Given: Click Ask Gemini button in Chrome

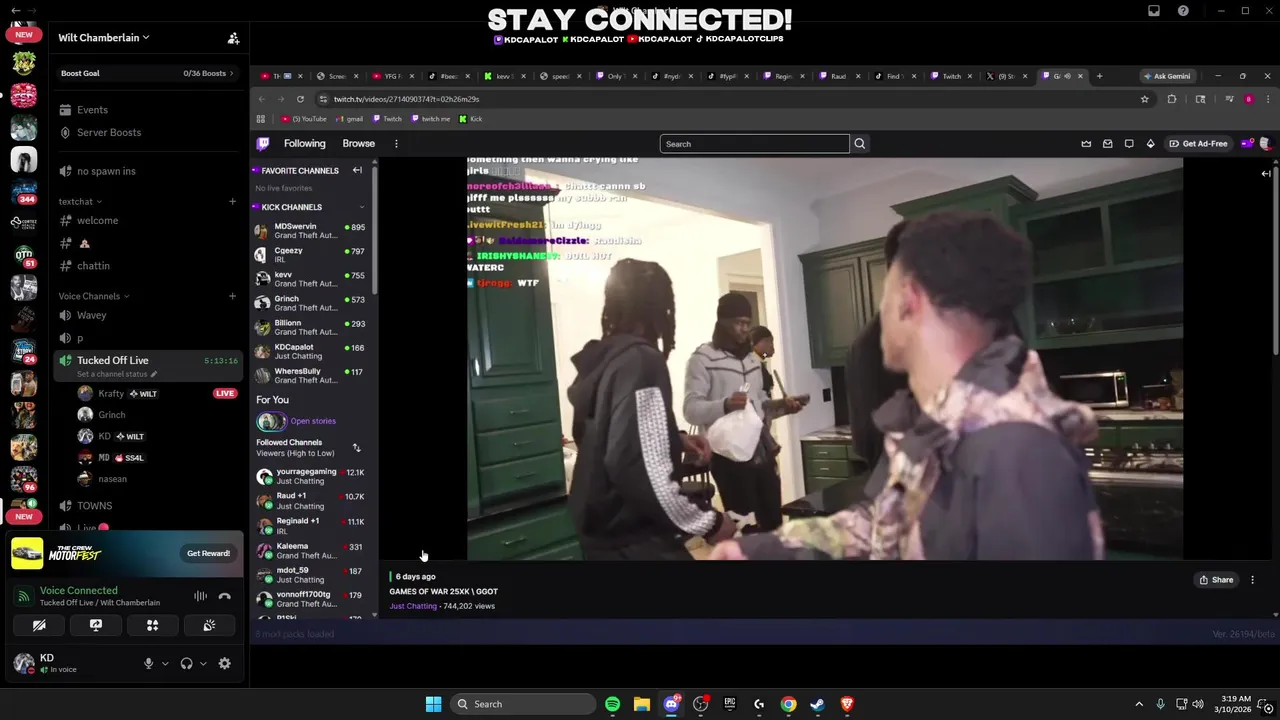Looking at the screenshot, I should 1168,76.
